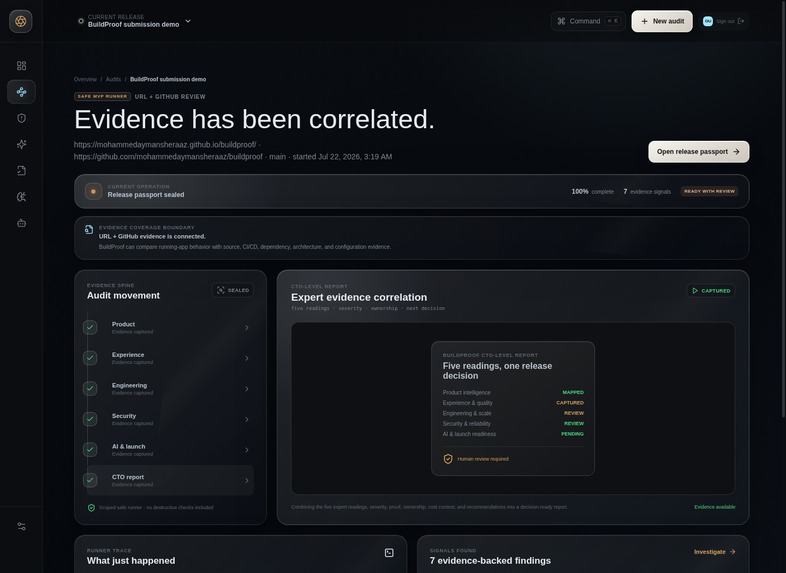Click the command key symbol icon
Viewport: 786px width, 573px height.
[x=561, y=21]
